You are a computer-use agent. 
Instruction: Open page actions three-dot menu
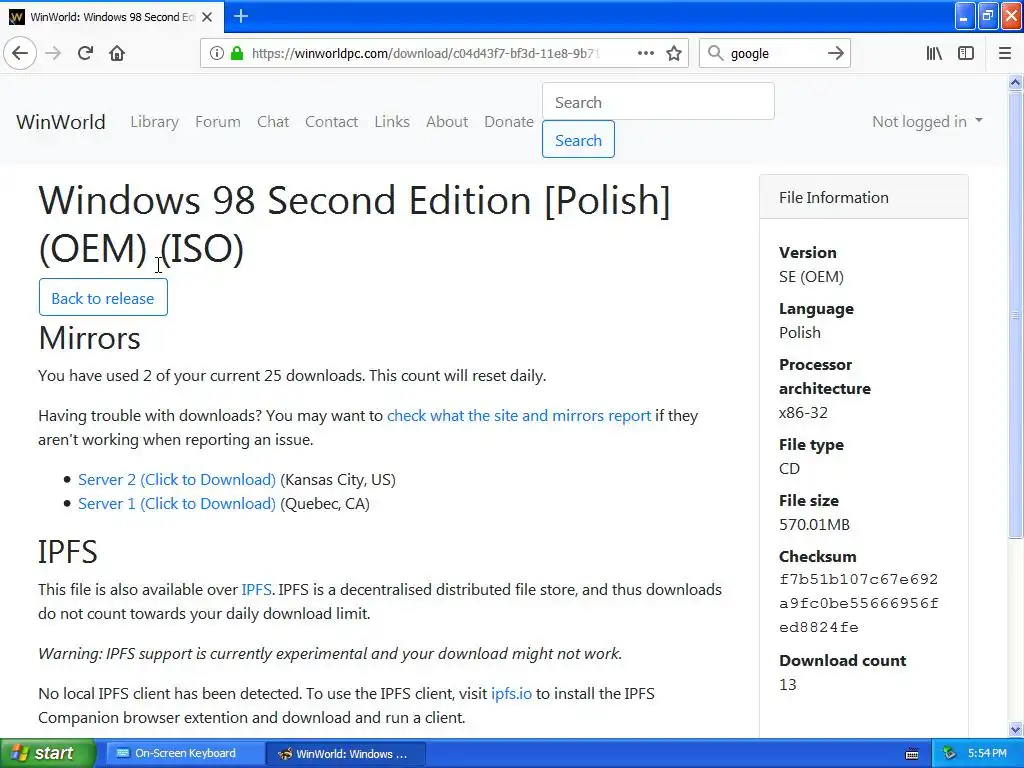coord(645,53)
